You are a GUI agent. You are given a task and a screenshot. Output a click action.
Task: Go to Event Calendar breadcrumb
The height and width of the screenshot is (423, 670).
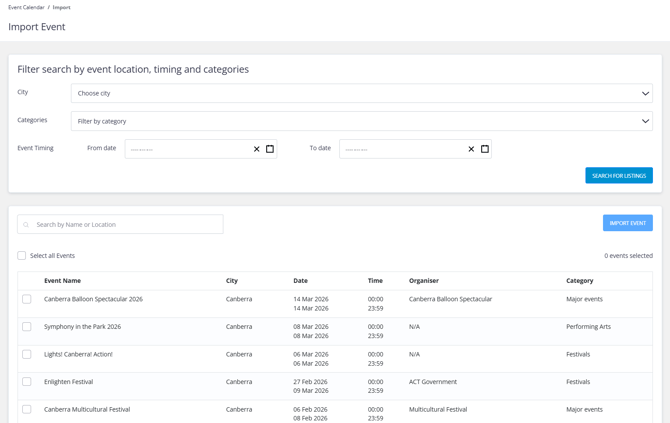point(26,7)
